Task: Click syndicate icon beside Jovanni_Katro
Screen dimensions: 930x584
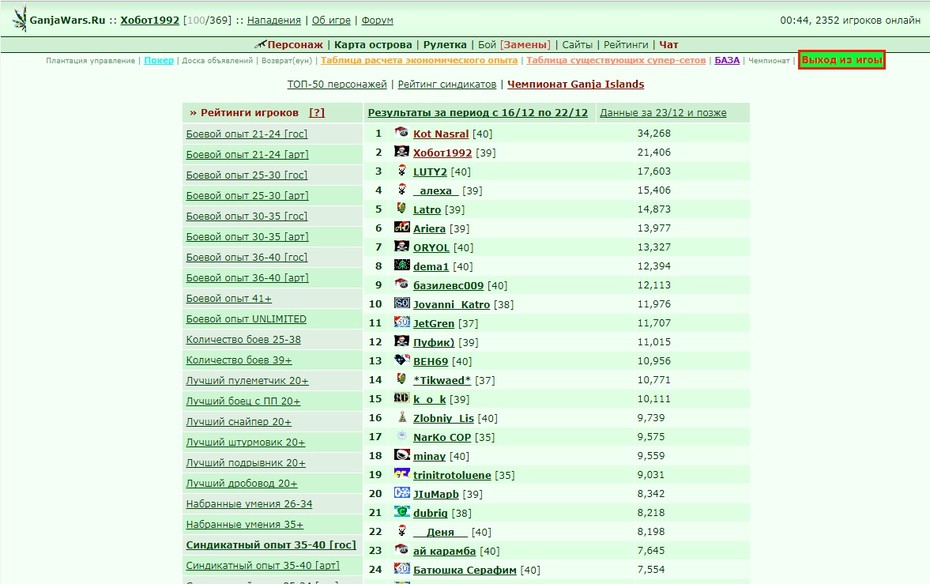Action: click(402, 303)
